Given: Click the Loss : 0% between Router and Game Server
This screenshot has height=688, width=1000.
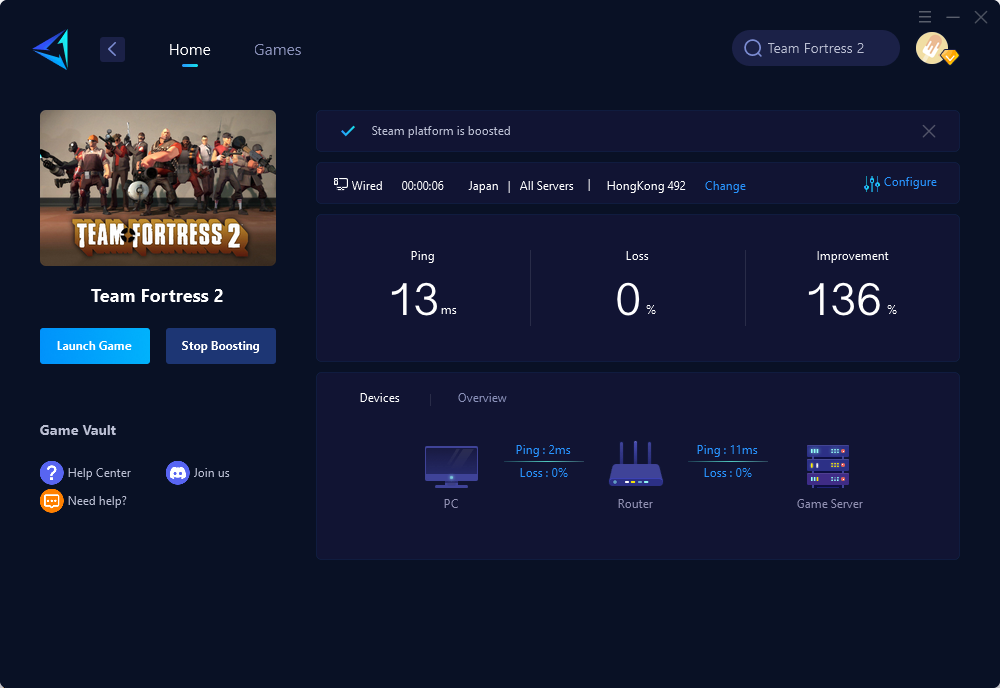Looking at the screenshot, I should 728,473.
